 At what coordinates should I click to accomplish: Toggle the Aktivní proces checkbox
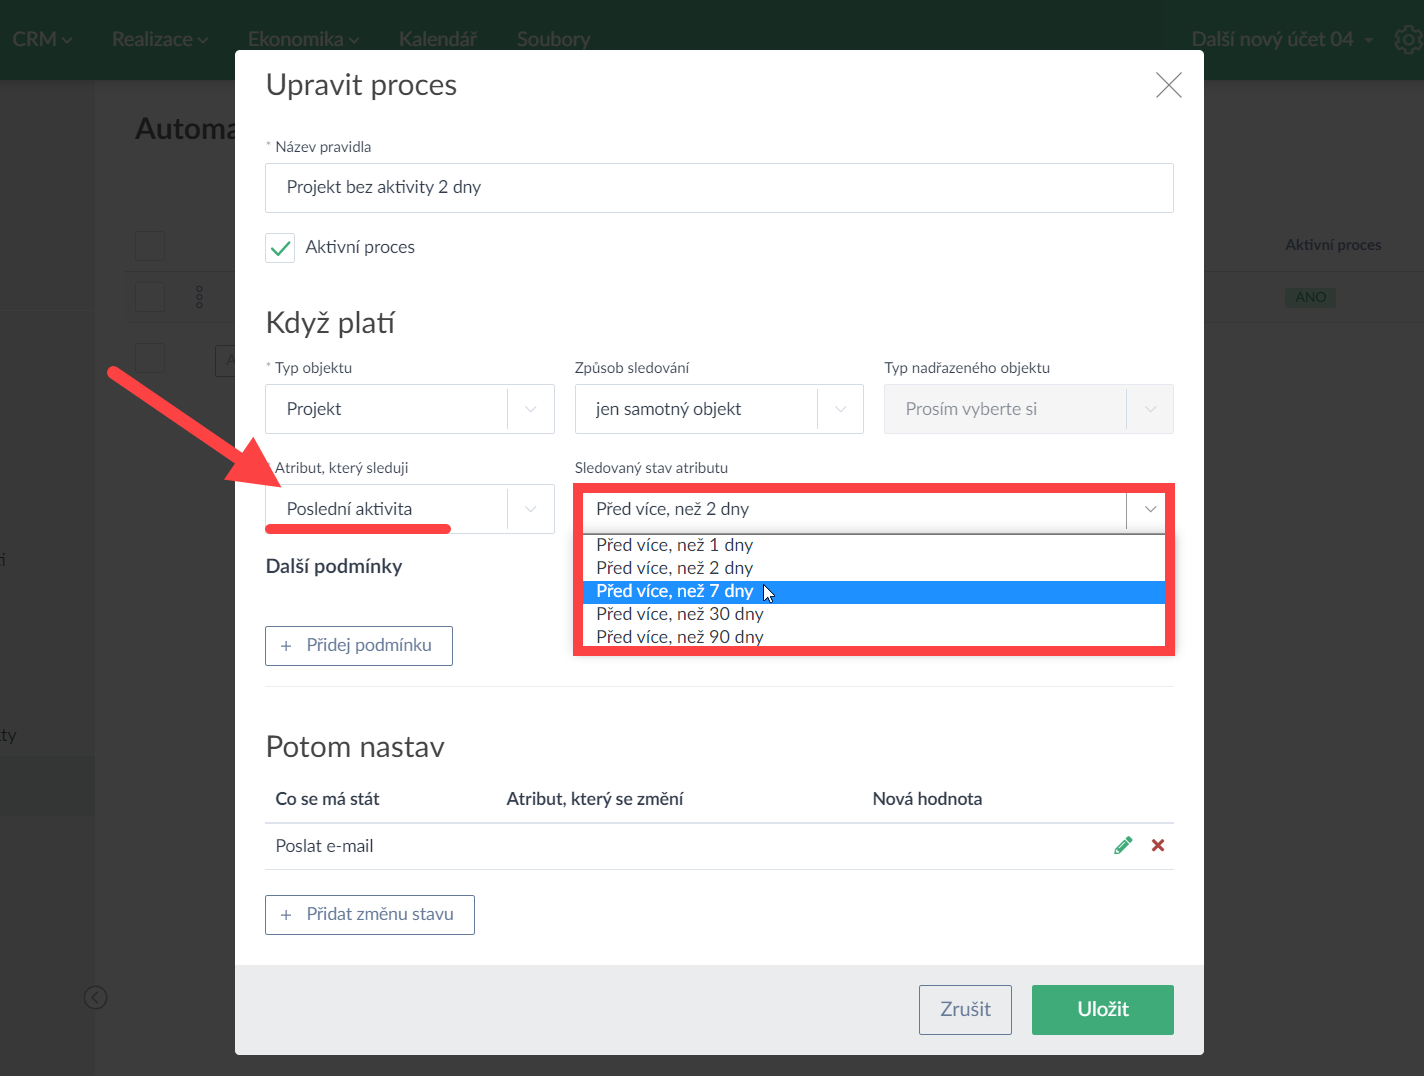(280, 248)
